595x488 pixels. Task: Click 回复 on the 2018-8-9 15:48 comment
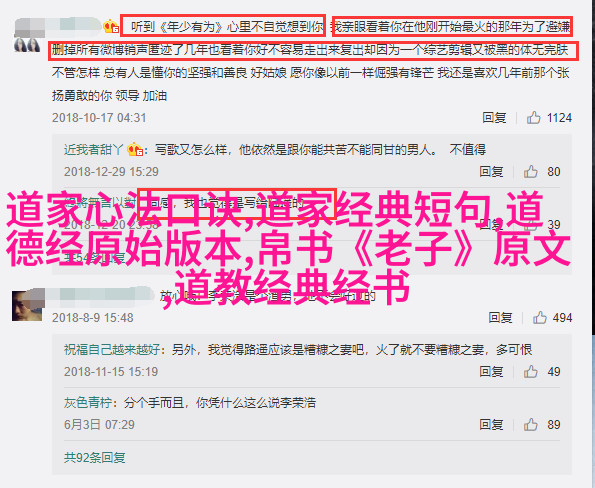click(500, 317)
